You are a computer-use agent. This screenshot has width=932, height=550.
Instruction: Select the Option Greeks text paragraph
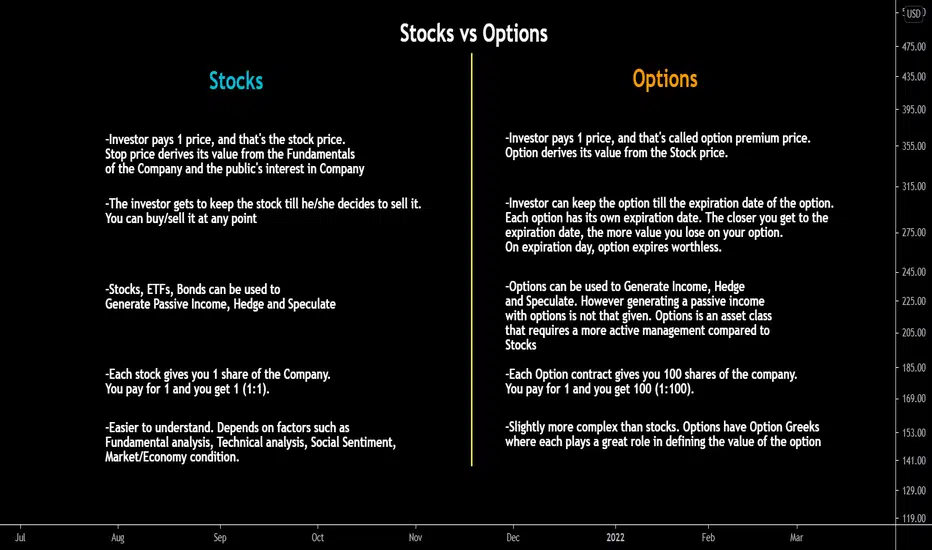tap(663, 434)
